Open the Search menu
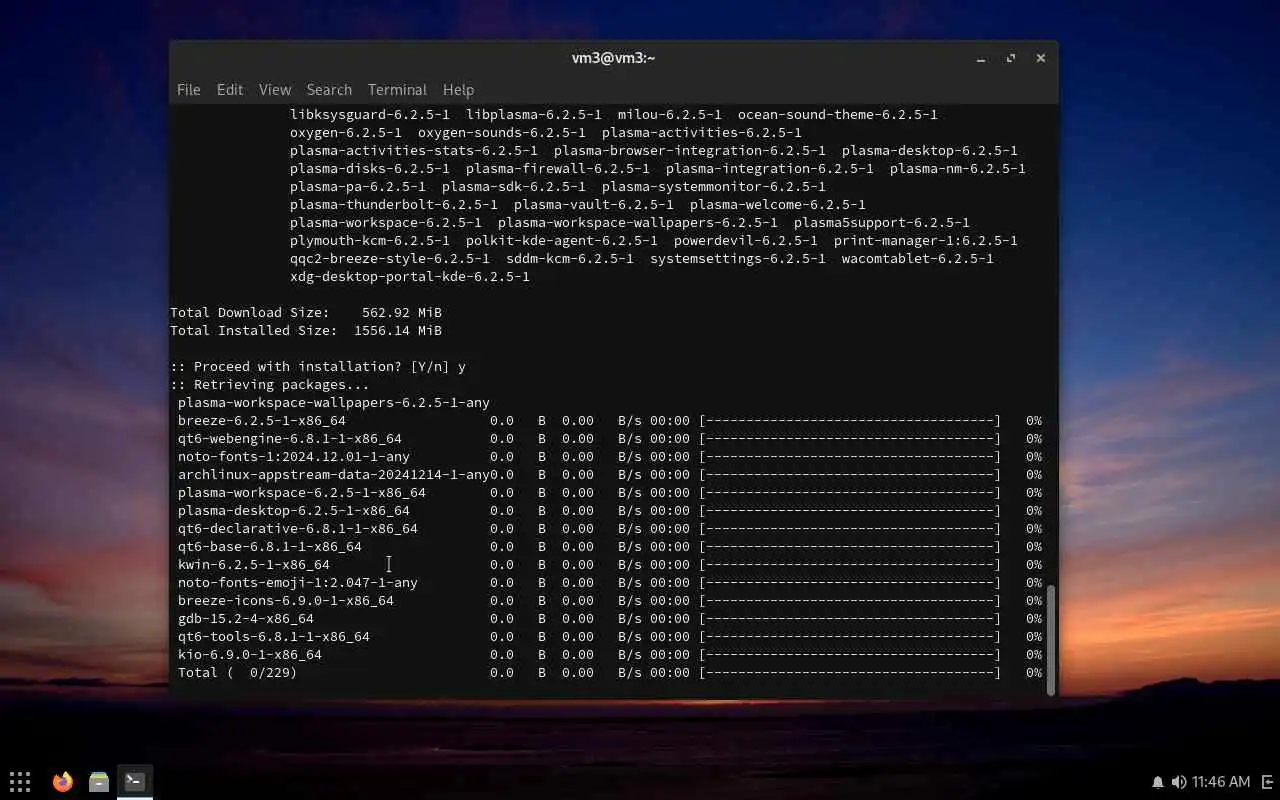 [329, 89]
